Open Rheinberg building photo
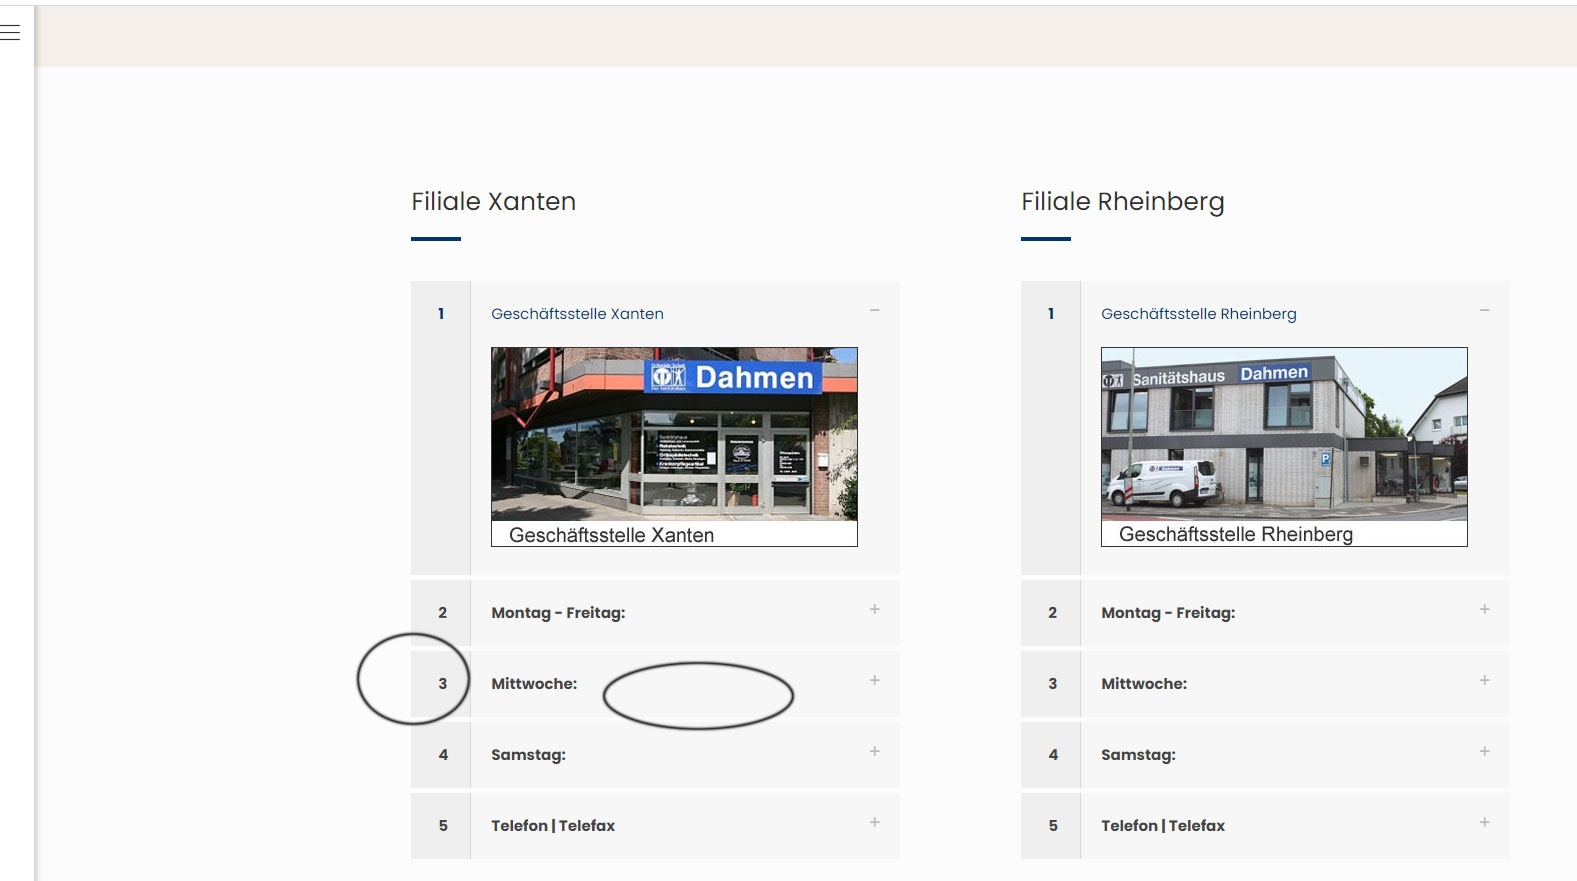 (1284, 446)
